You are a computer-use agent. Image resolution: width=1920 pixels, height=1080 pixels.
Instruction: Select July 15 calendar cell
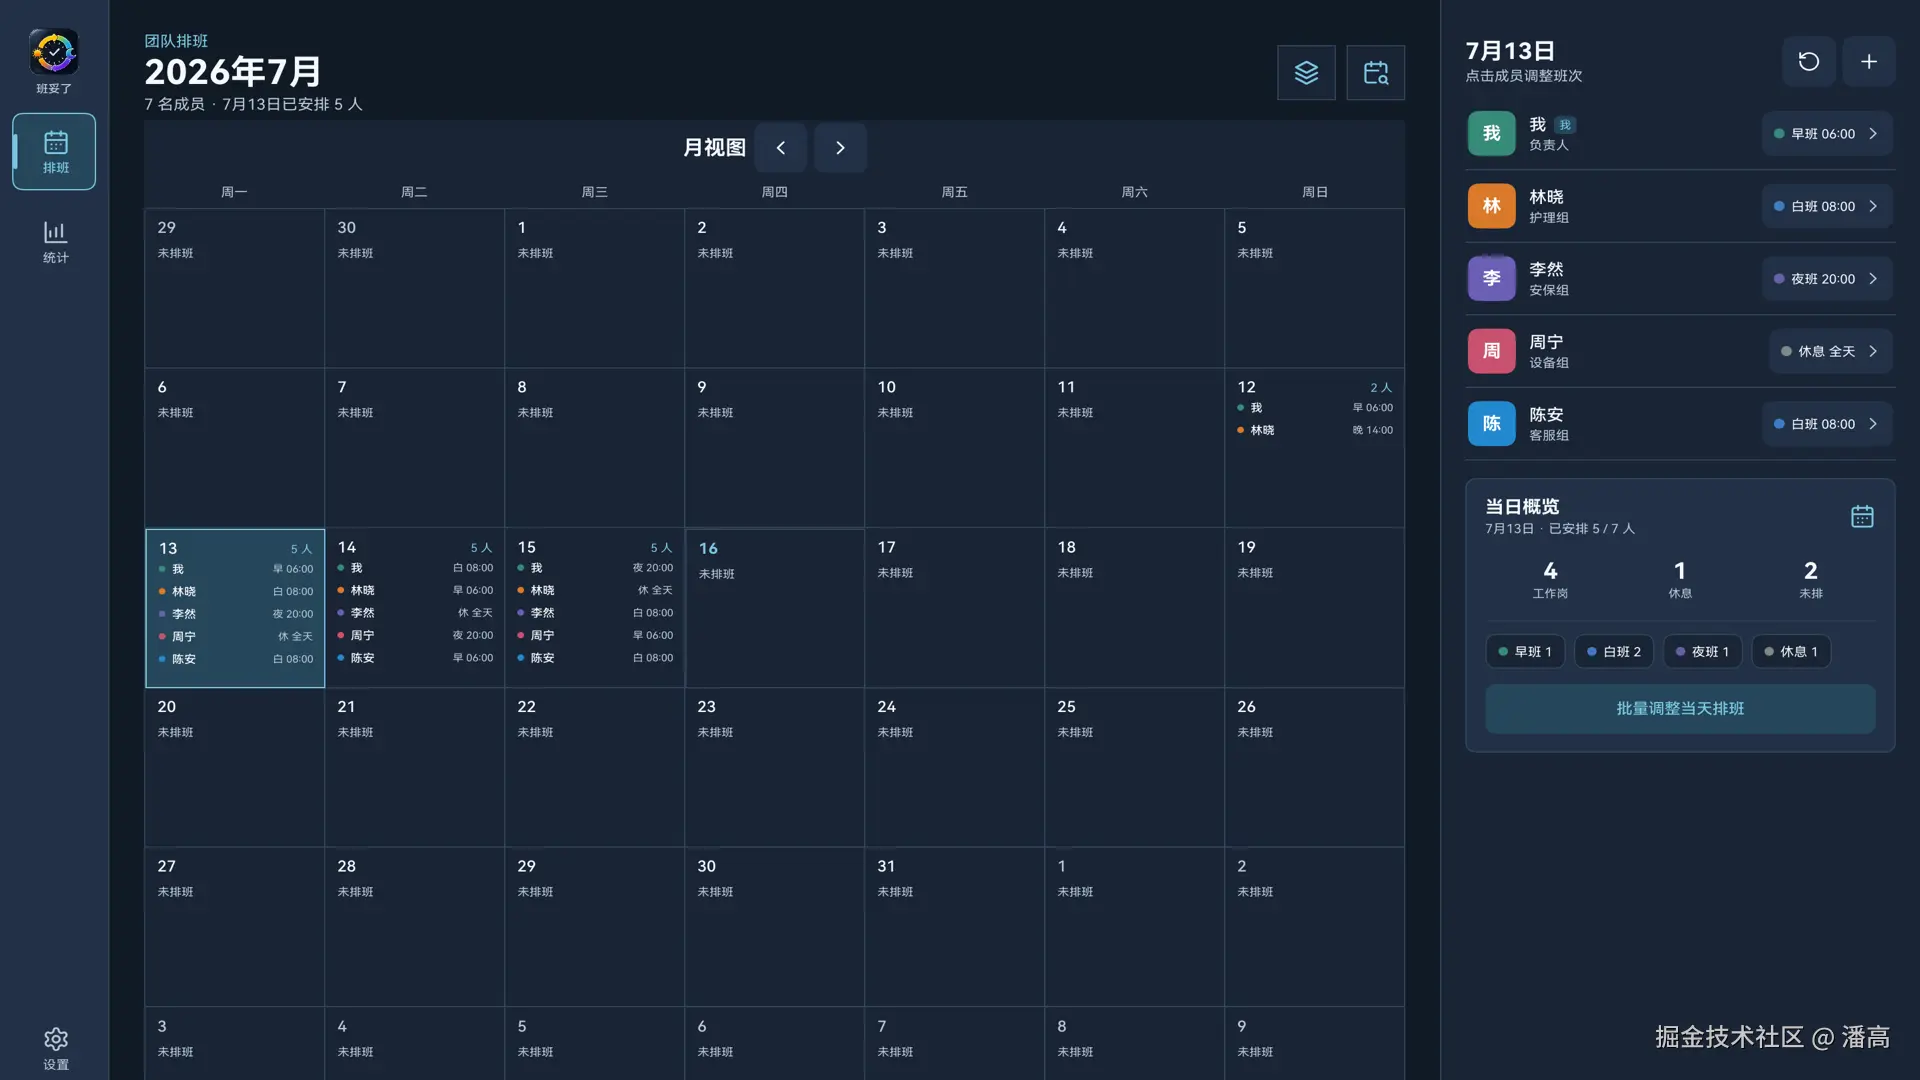click(595, 608)
